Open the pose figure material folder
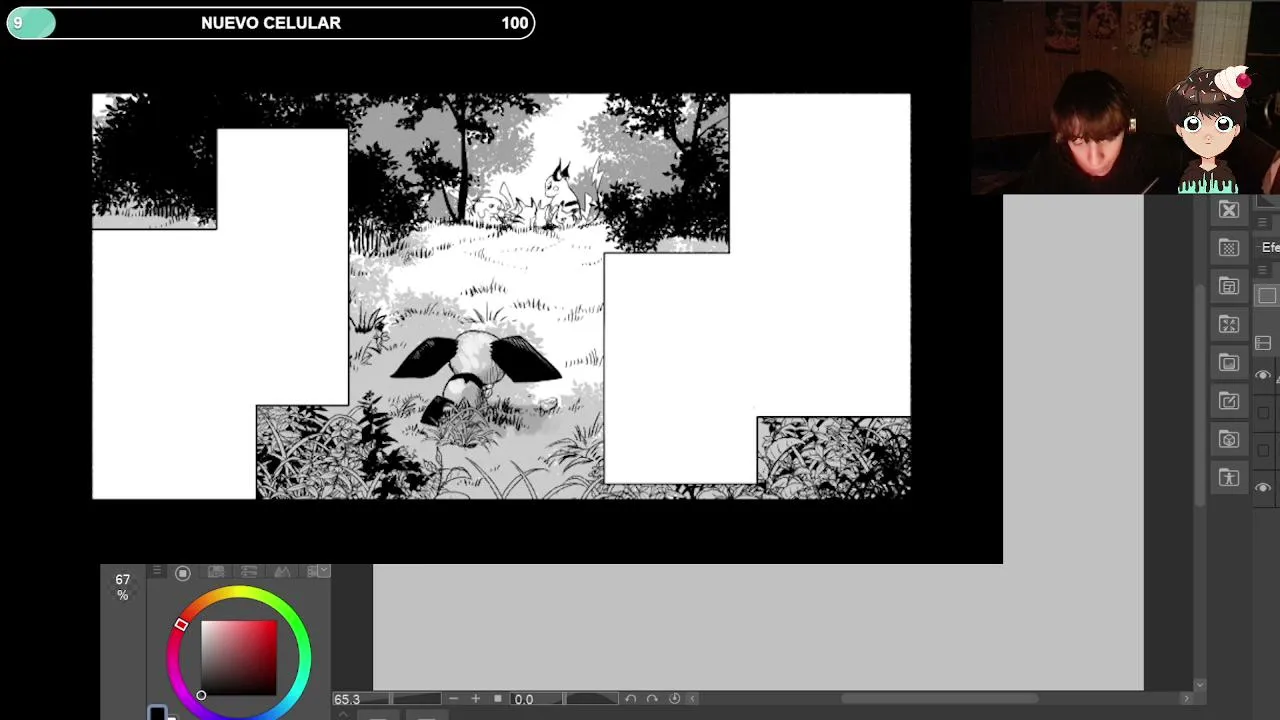The image size is (1280, 720). 1229,477
